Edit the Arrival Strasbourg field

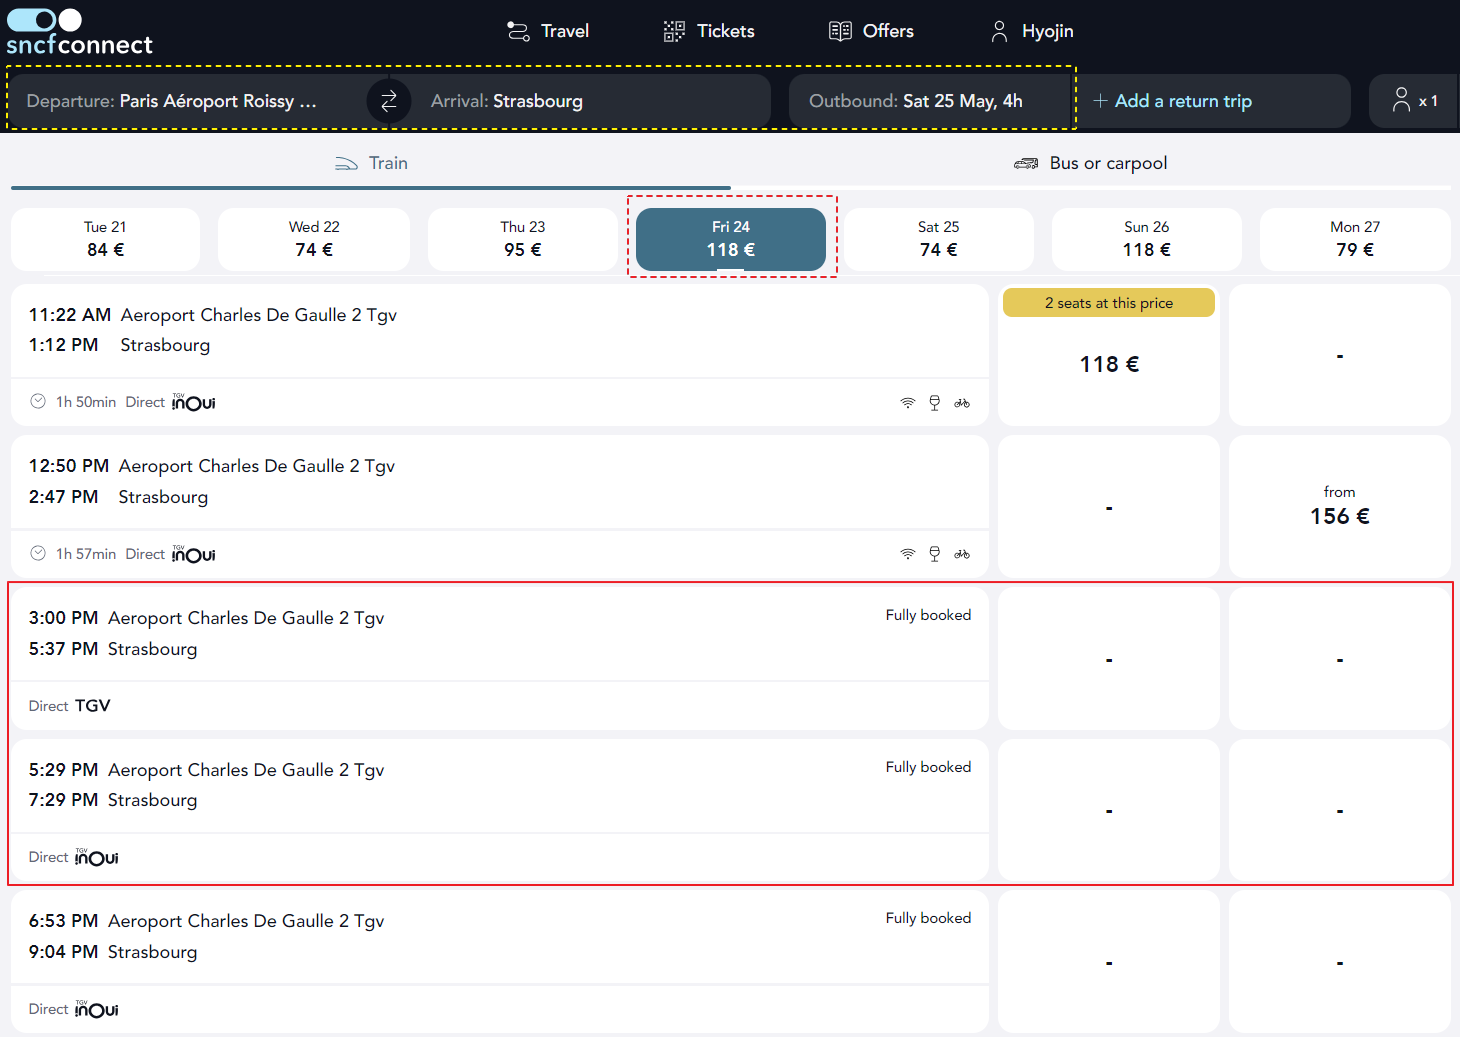pyautogui.click(x=590, y=101)
